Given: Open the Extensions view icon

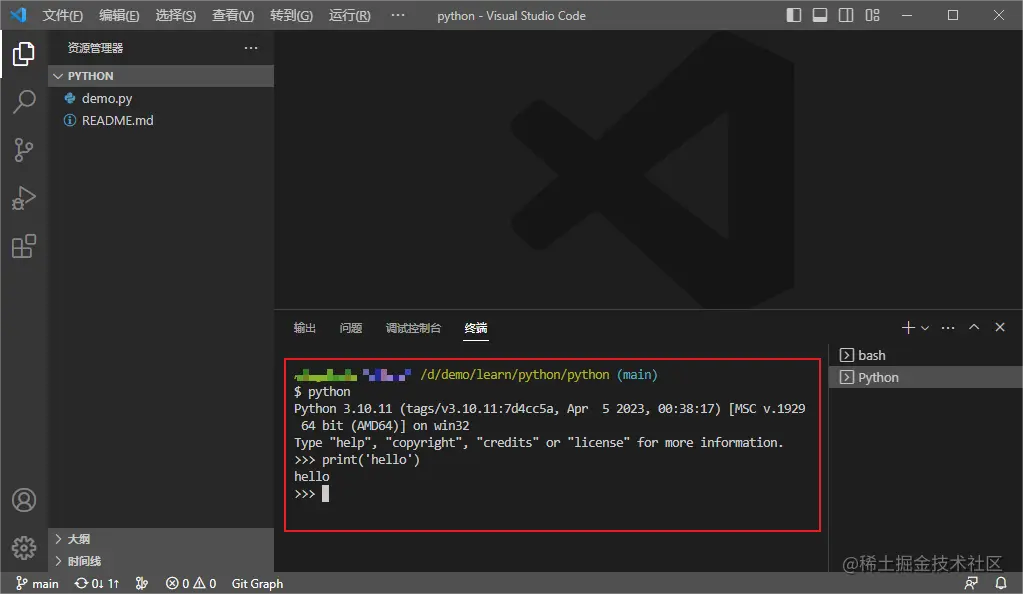Looking at the screenshot, I should pos(23,246).
